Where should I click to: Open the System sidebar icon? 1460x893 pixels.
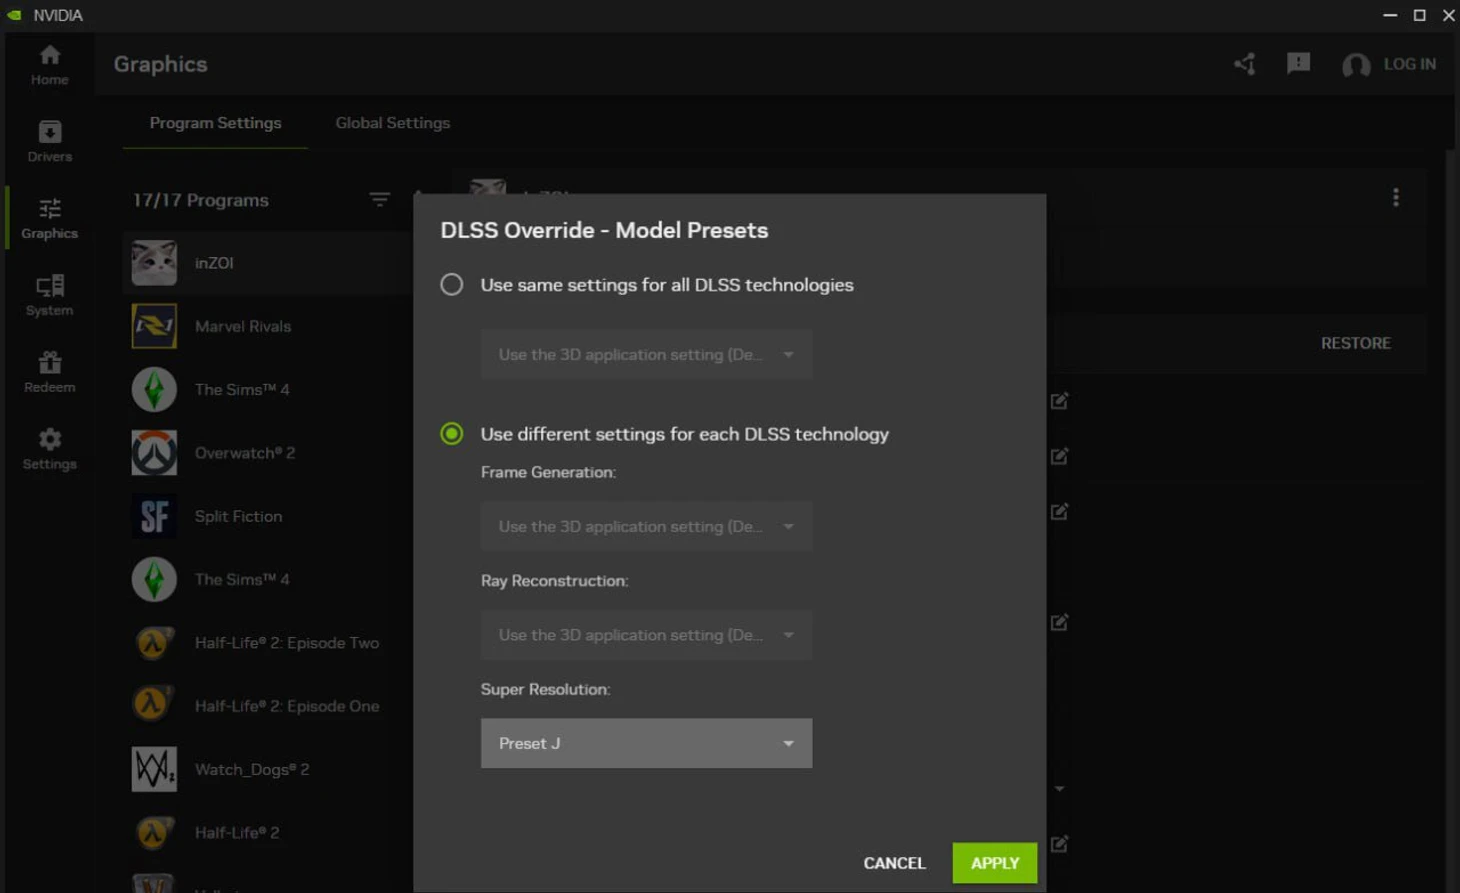pyautogui.click(x=49, y=295)
